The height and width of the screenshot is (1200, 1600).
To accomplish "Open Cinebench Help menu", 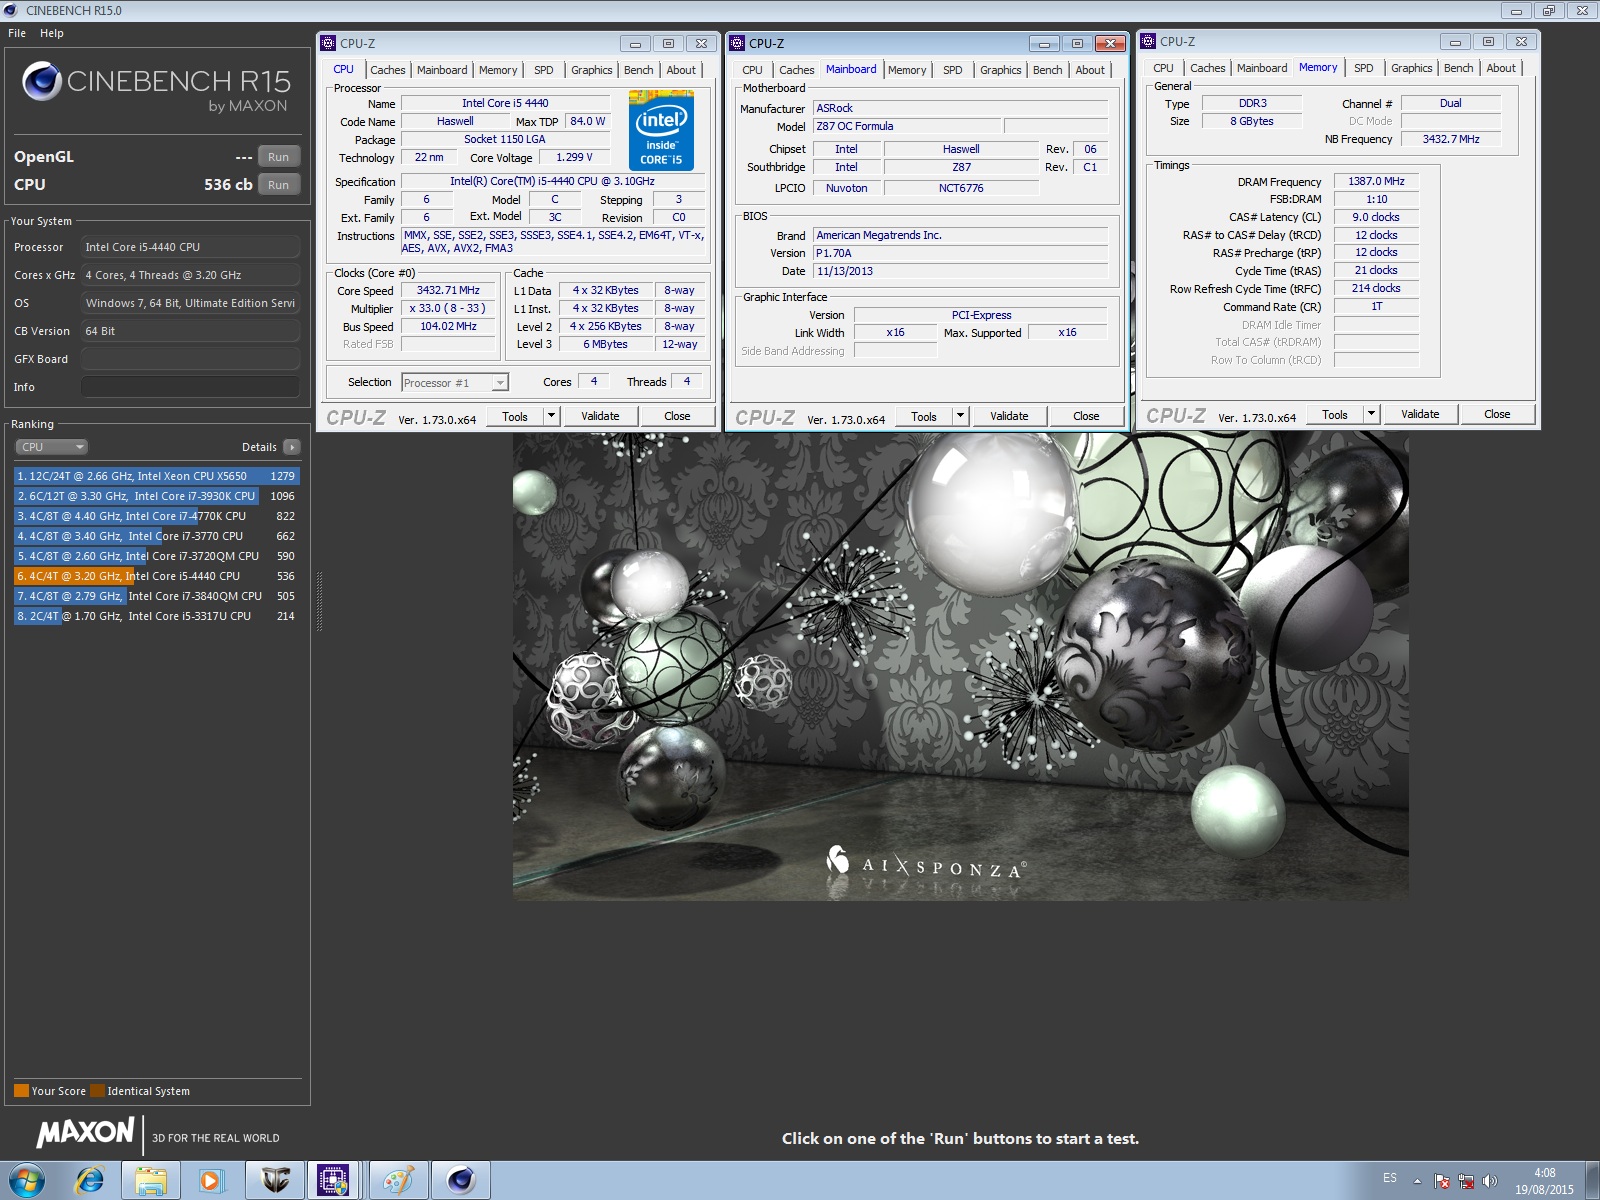I will pyautogui.click(x=52, y=33).
